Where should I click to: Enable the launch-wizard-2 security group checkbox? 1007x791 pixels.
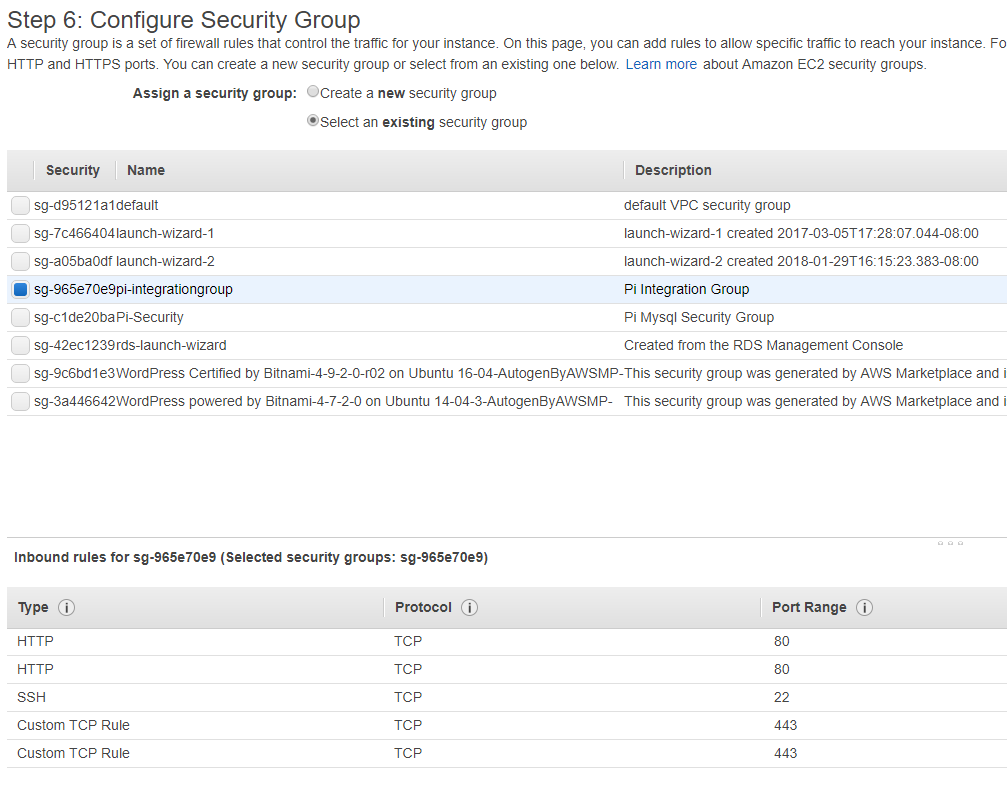click(21, 261)
